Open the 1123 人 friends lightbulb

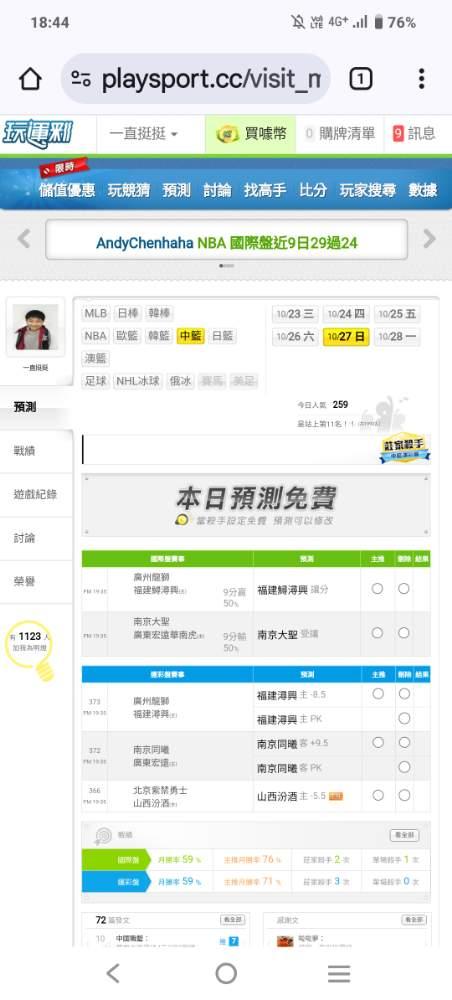tap(31, 647)
